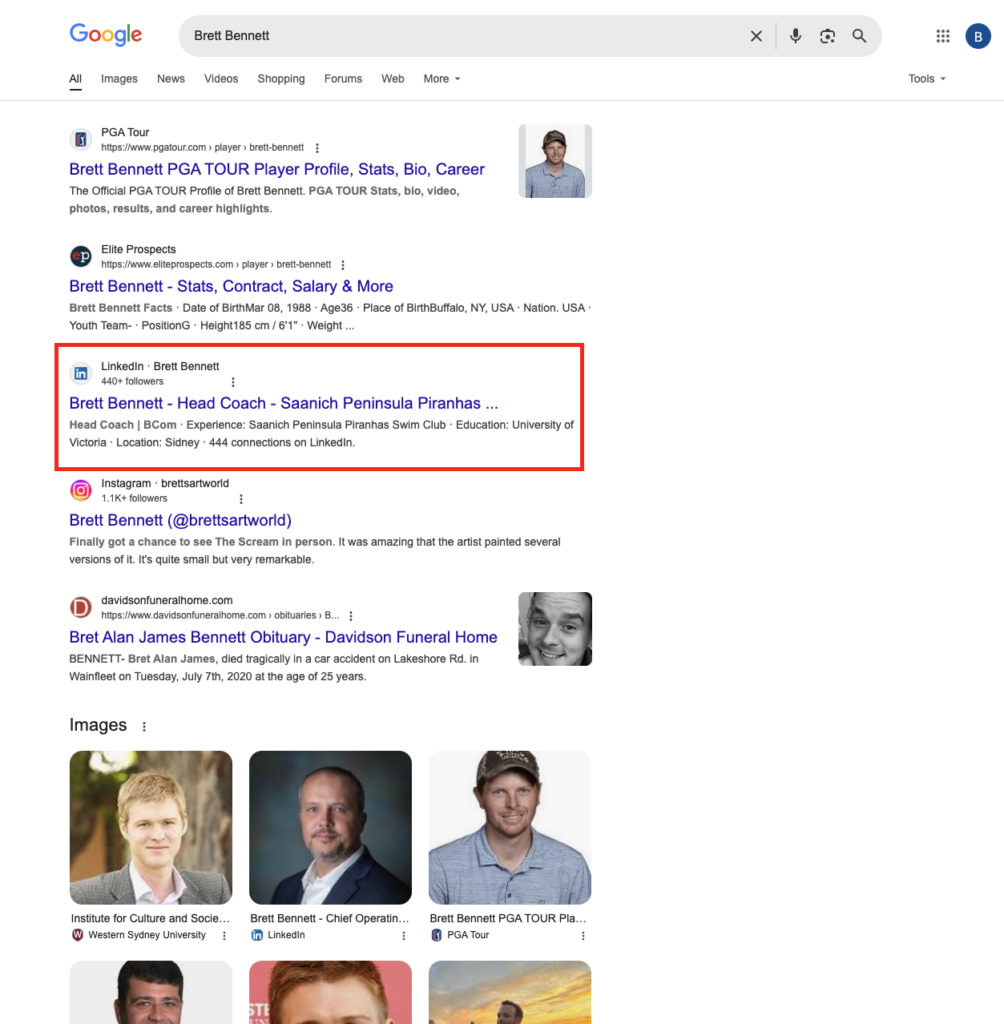
Task: Open the account avatar labeled B
Action: pyautogui.click(x=978, y=37)
